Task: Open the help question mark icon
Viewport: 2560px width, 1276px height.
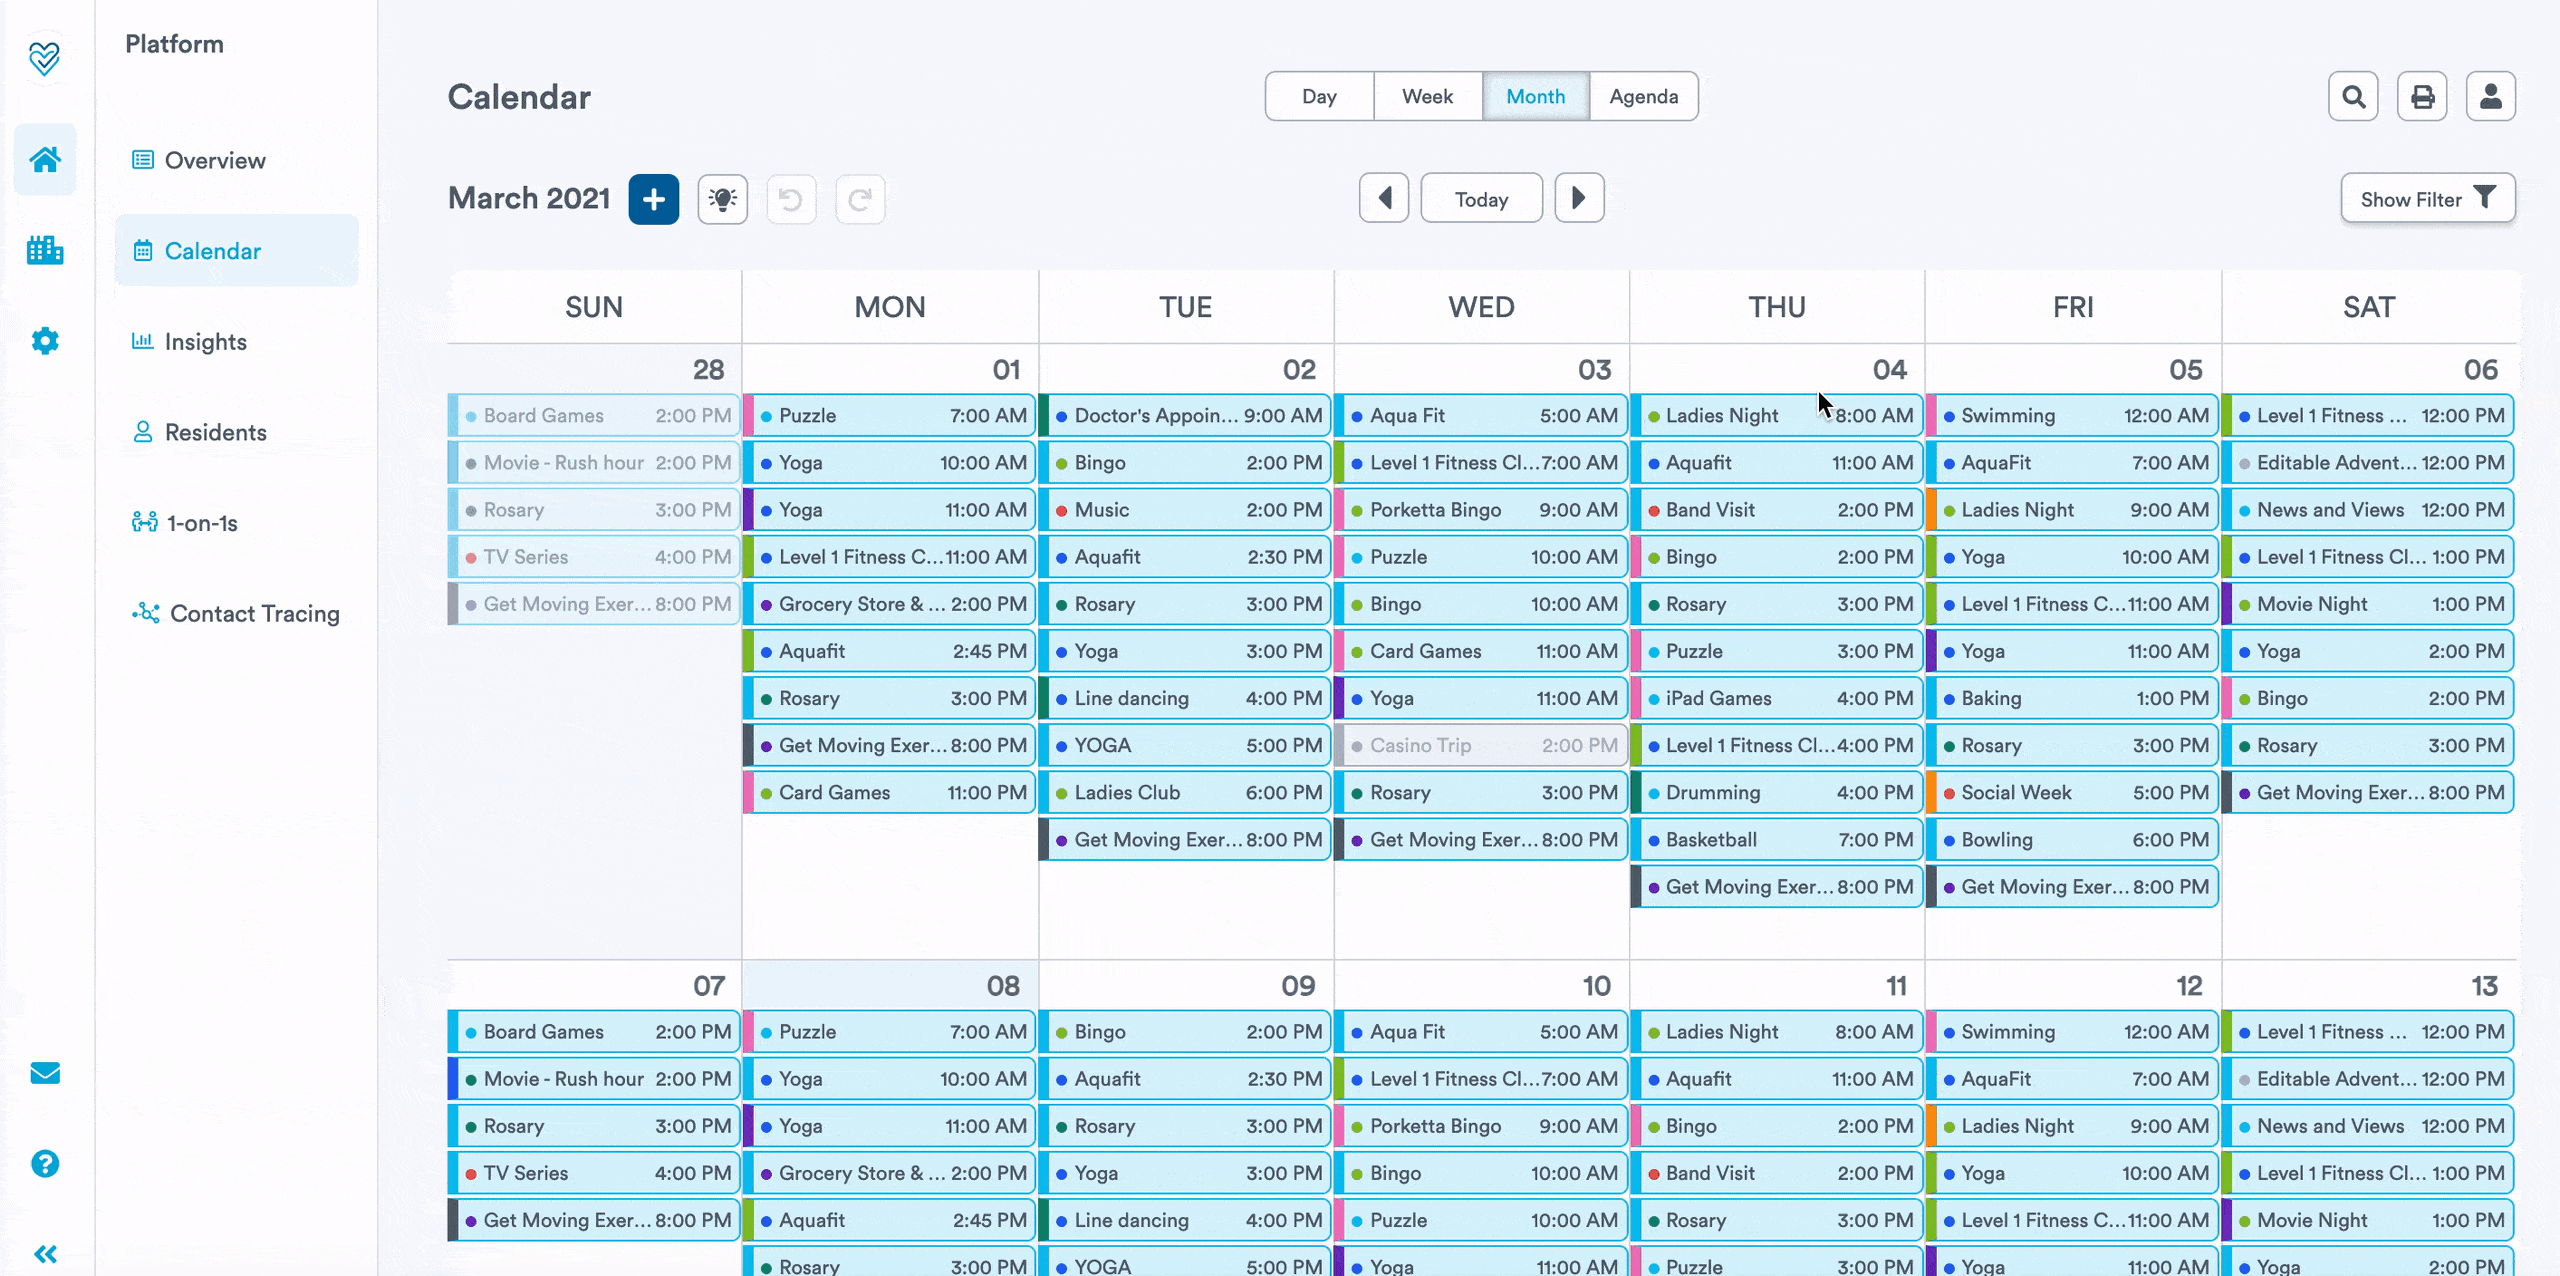Action: tap(45, 1163)
